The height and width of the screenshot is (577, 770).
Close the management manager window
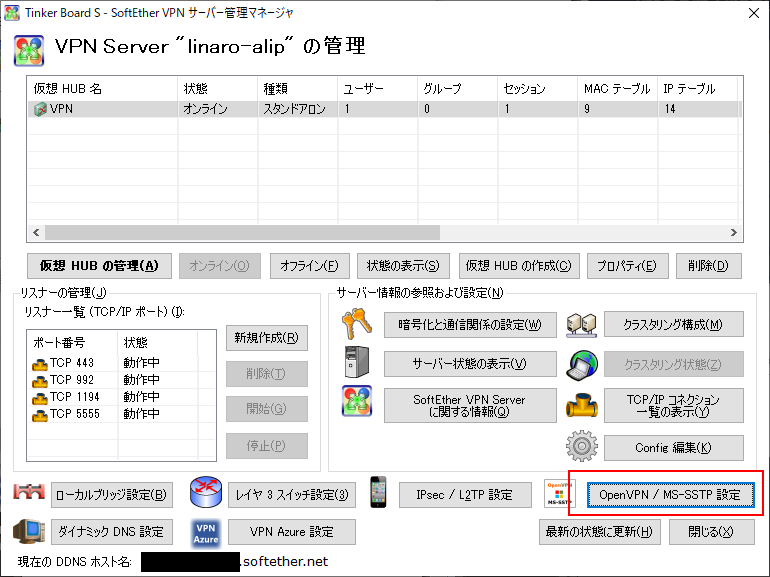pyautogui.click(x=754, y=13)
